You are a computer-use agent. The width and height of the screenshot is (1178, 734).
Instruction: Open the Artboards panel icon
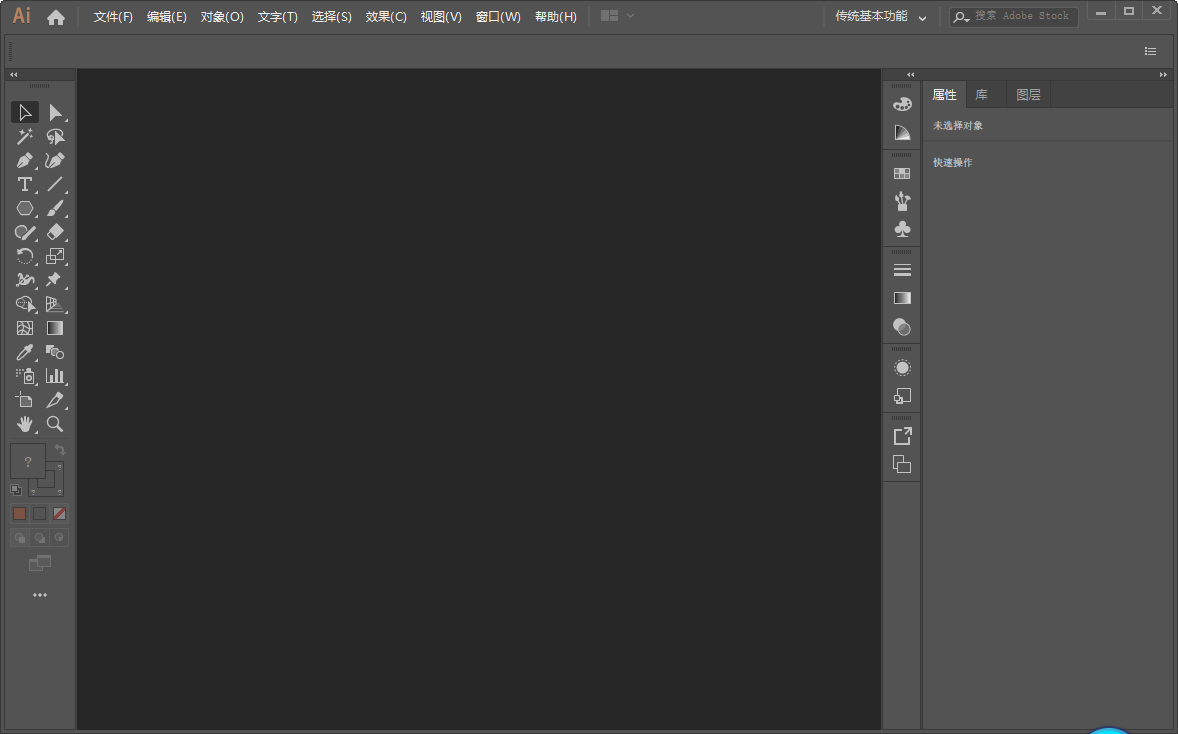pyautogui.click(x=902, y=465)
